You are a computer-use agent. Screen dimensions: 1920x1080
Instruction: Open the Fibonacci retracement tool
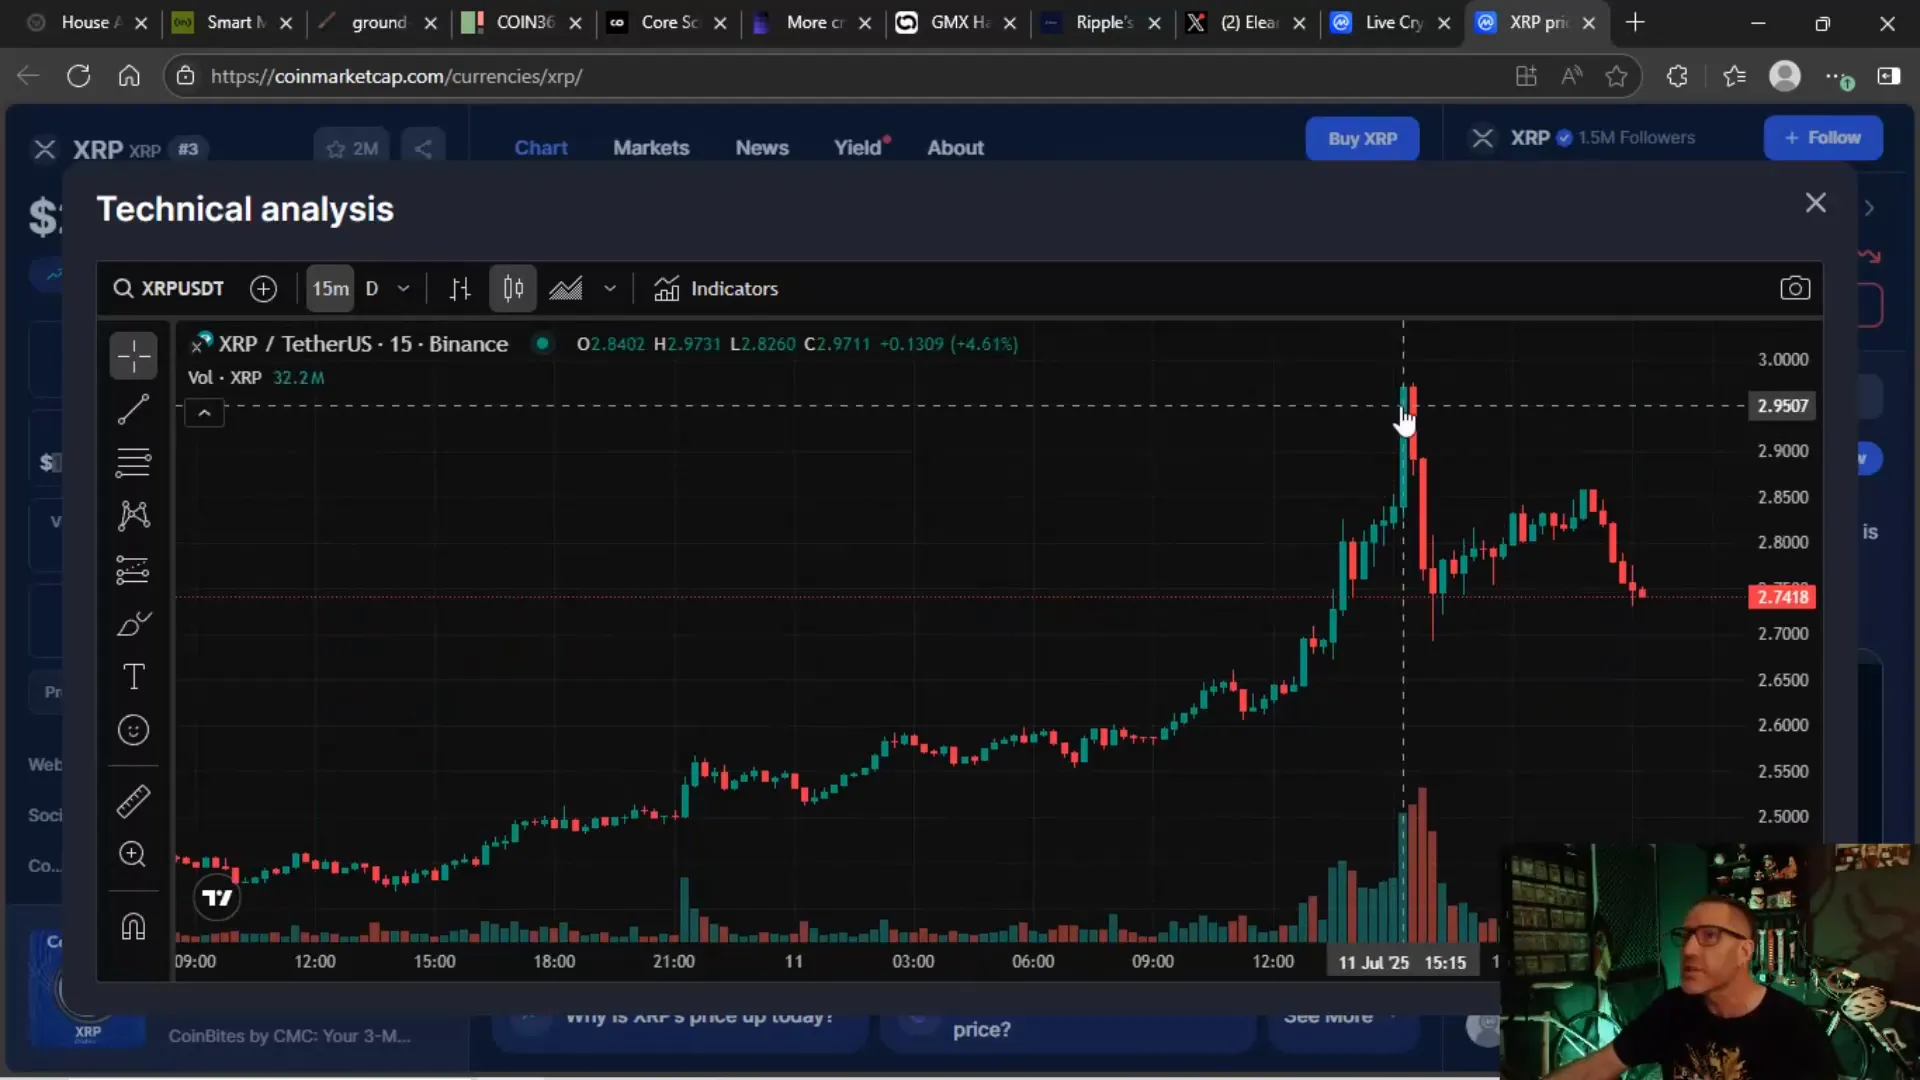coord(133,462)
